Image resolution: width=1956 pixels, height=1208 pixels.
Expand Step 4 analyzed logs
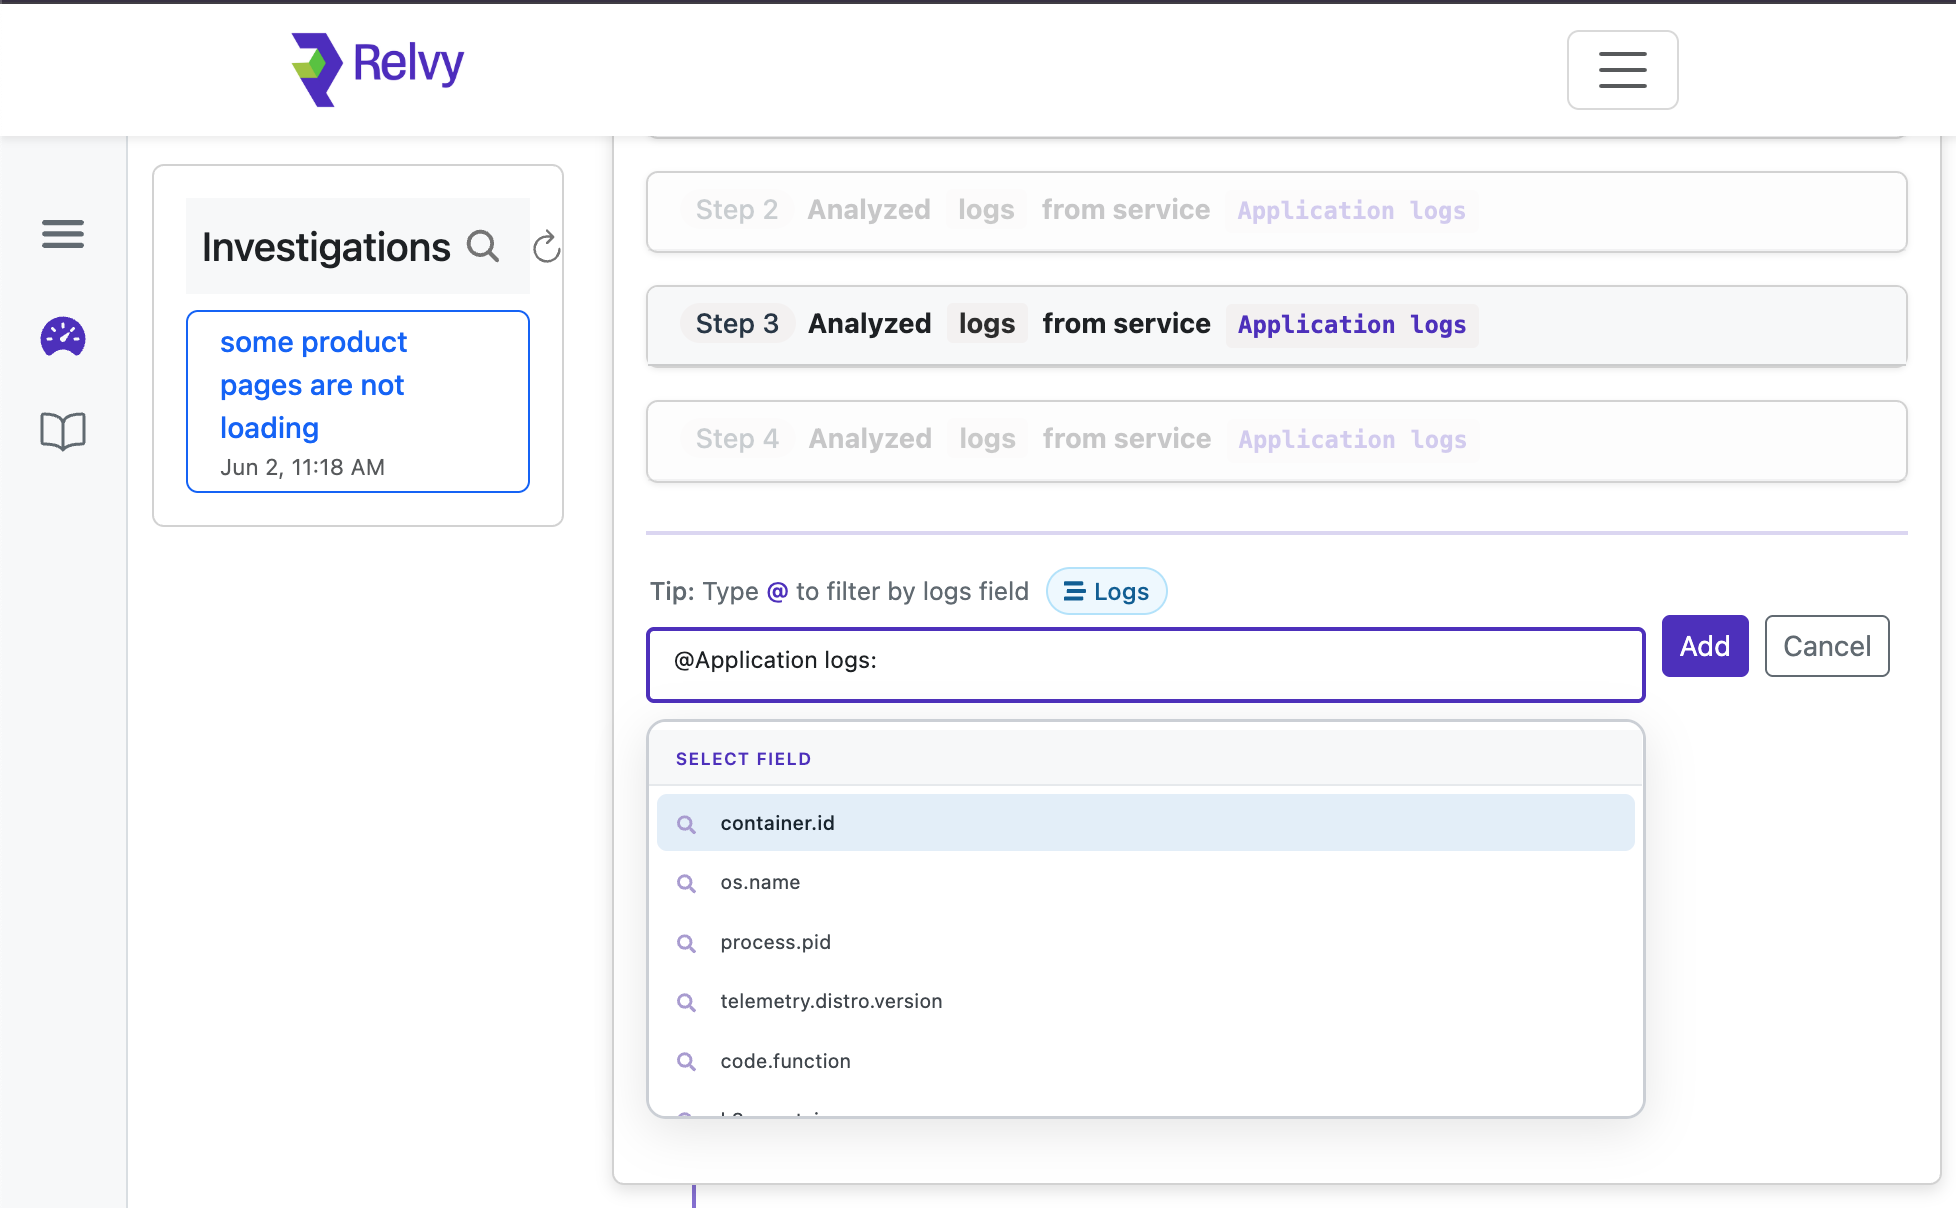1276,440
